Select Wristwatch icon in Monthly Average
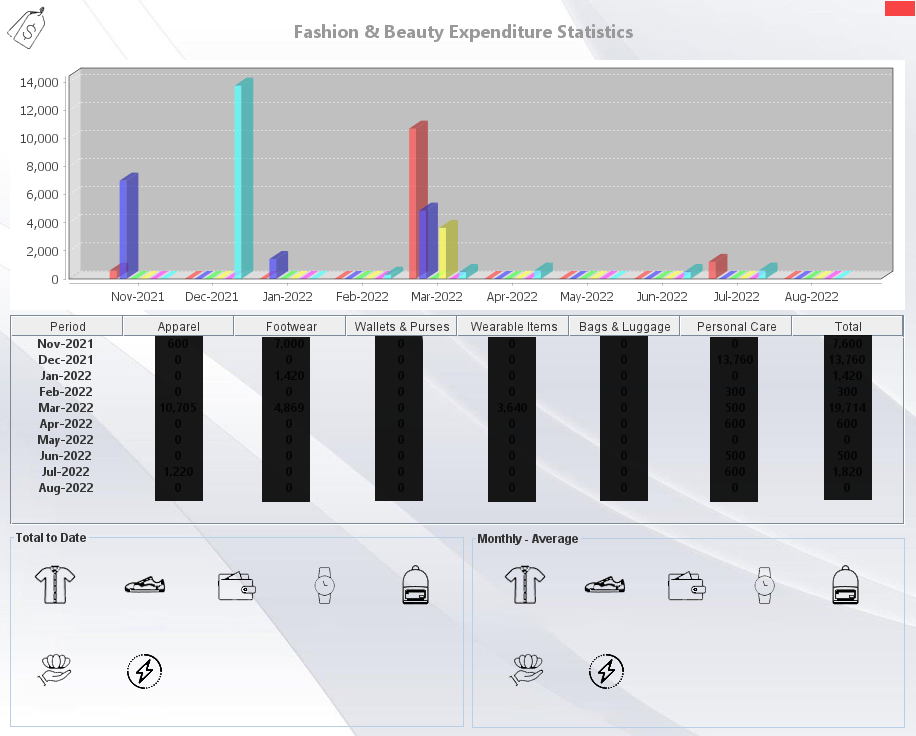 [765, 585]
